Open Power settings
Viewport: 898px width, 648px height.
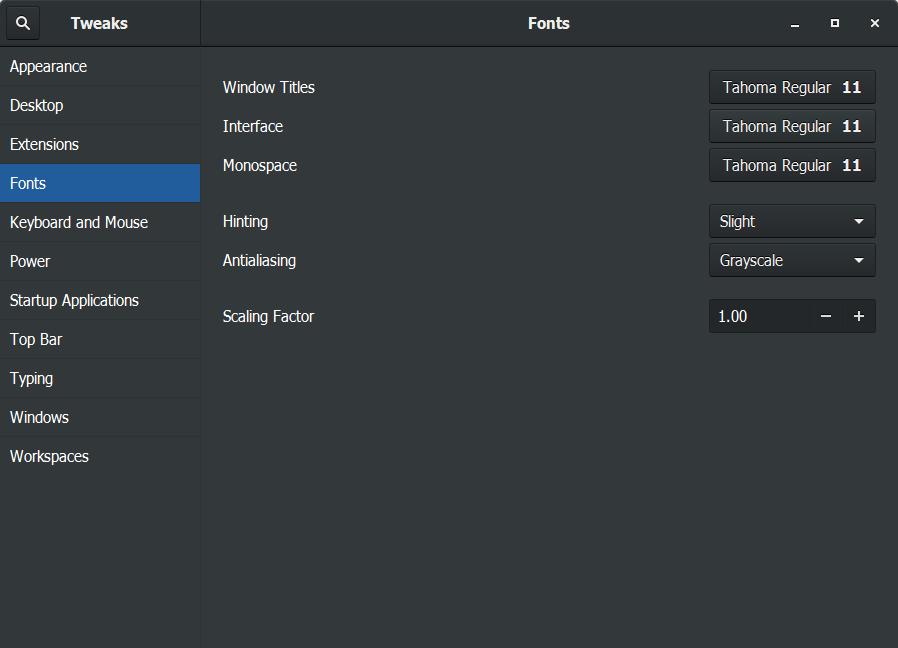click(x=30, y=261)
